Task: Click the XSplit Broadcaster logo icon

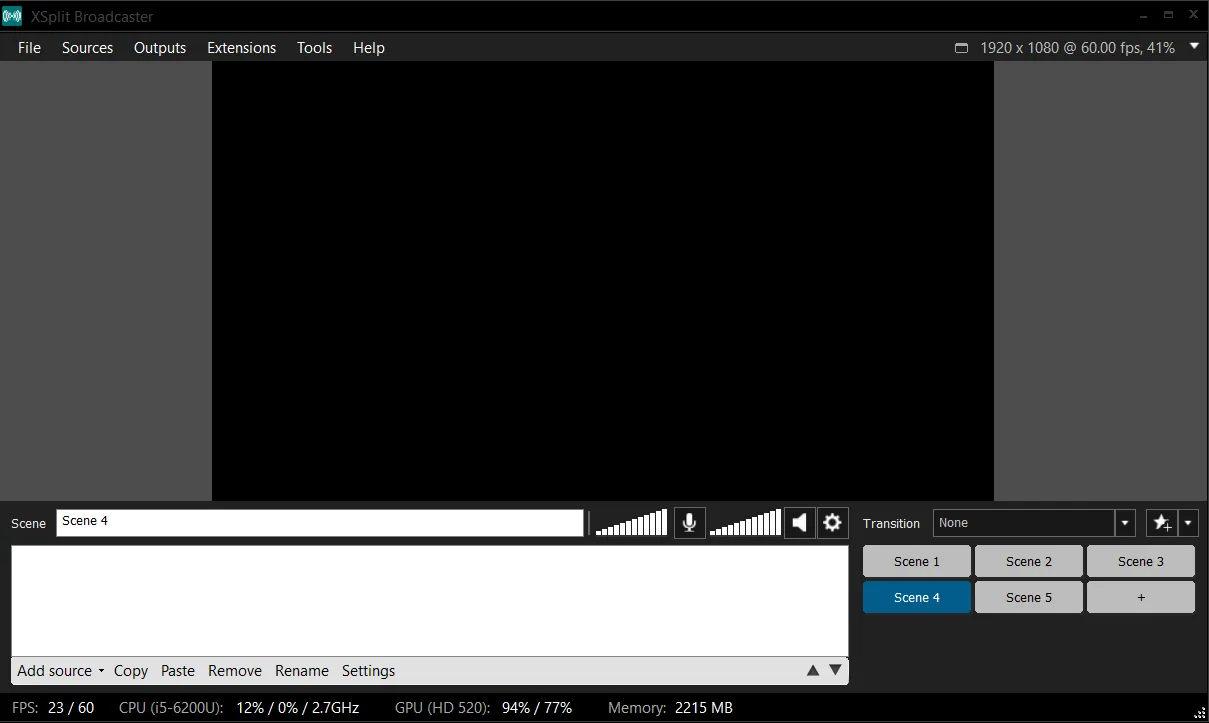Action: [x=12, y=17]
